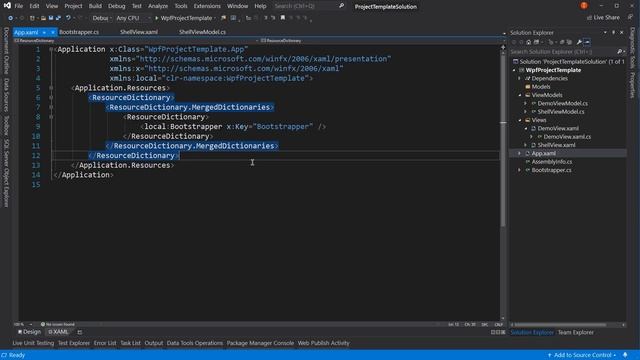Screen dimensions: 640x360
Task: Switch to the Design view tab
Action: tap(29, 332)
